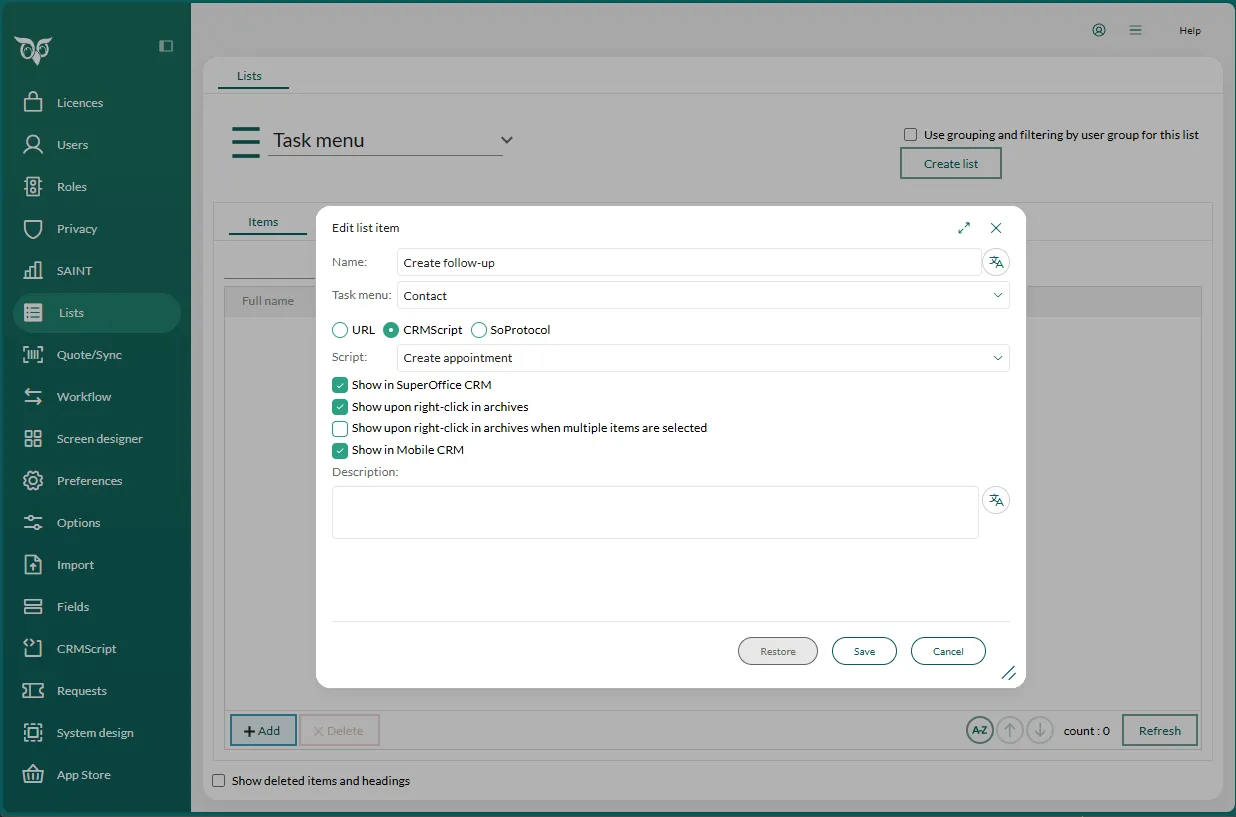This screenshot has height=817, width=1236.
Task: Open the CRMScript section in sidebar
Action: (86, 649)
